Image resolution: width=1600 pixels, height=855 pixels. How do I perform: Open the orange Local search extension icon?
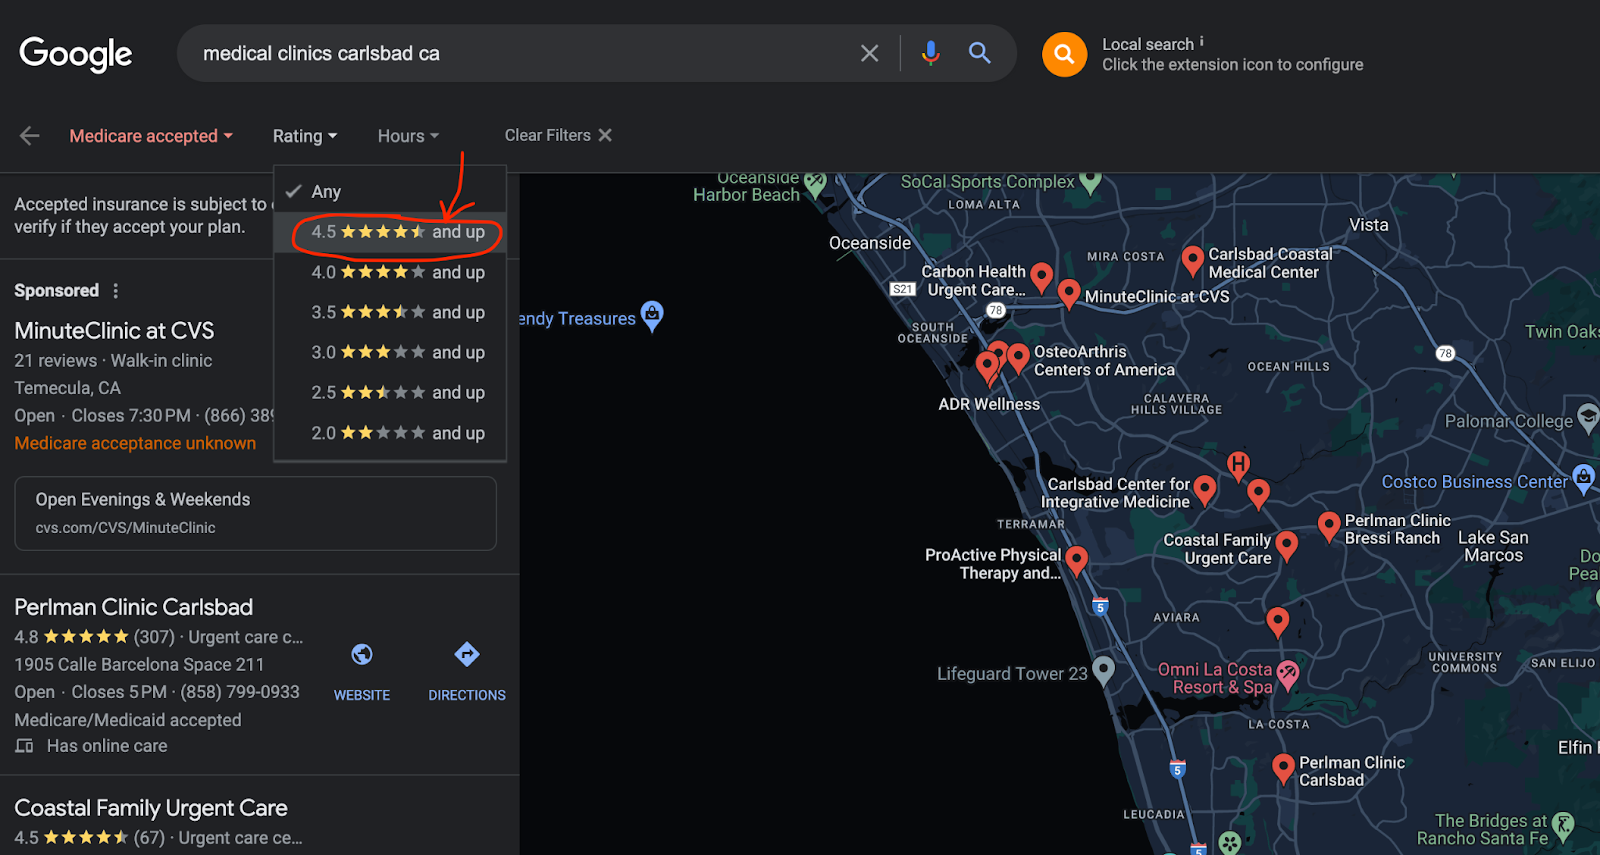(1065, 54)
